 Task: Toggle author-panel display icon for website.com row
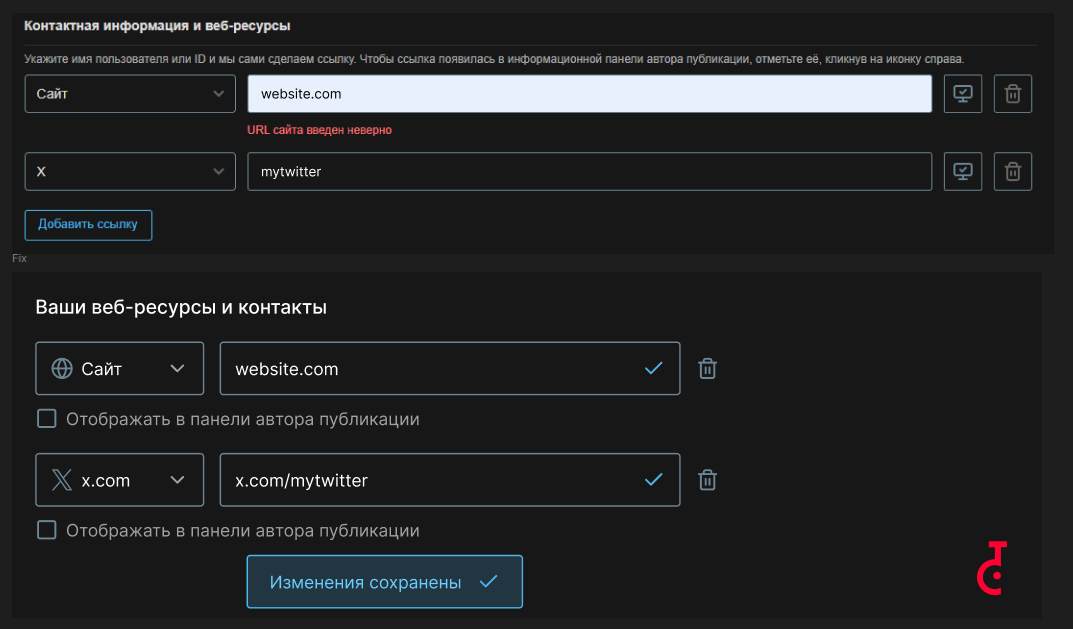point(963,94)
